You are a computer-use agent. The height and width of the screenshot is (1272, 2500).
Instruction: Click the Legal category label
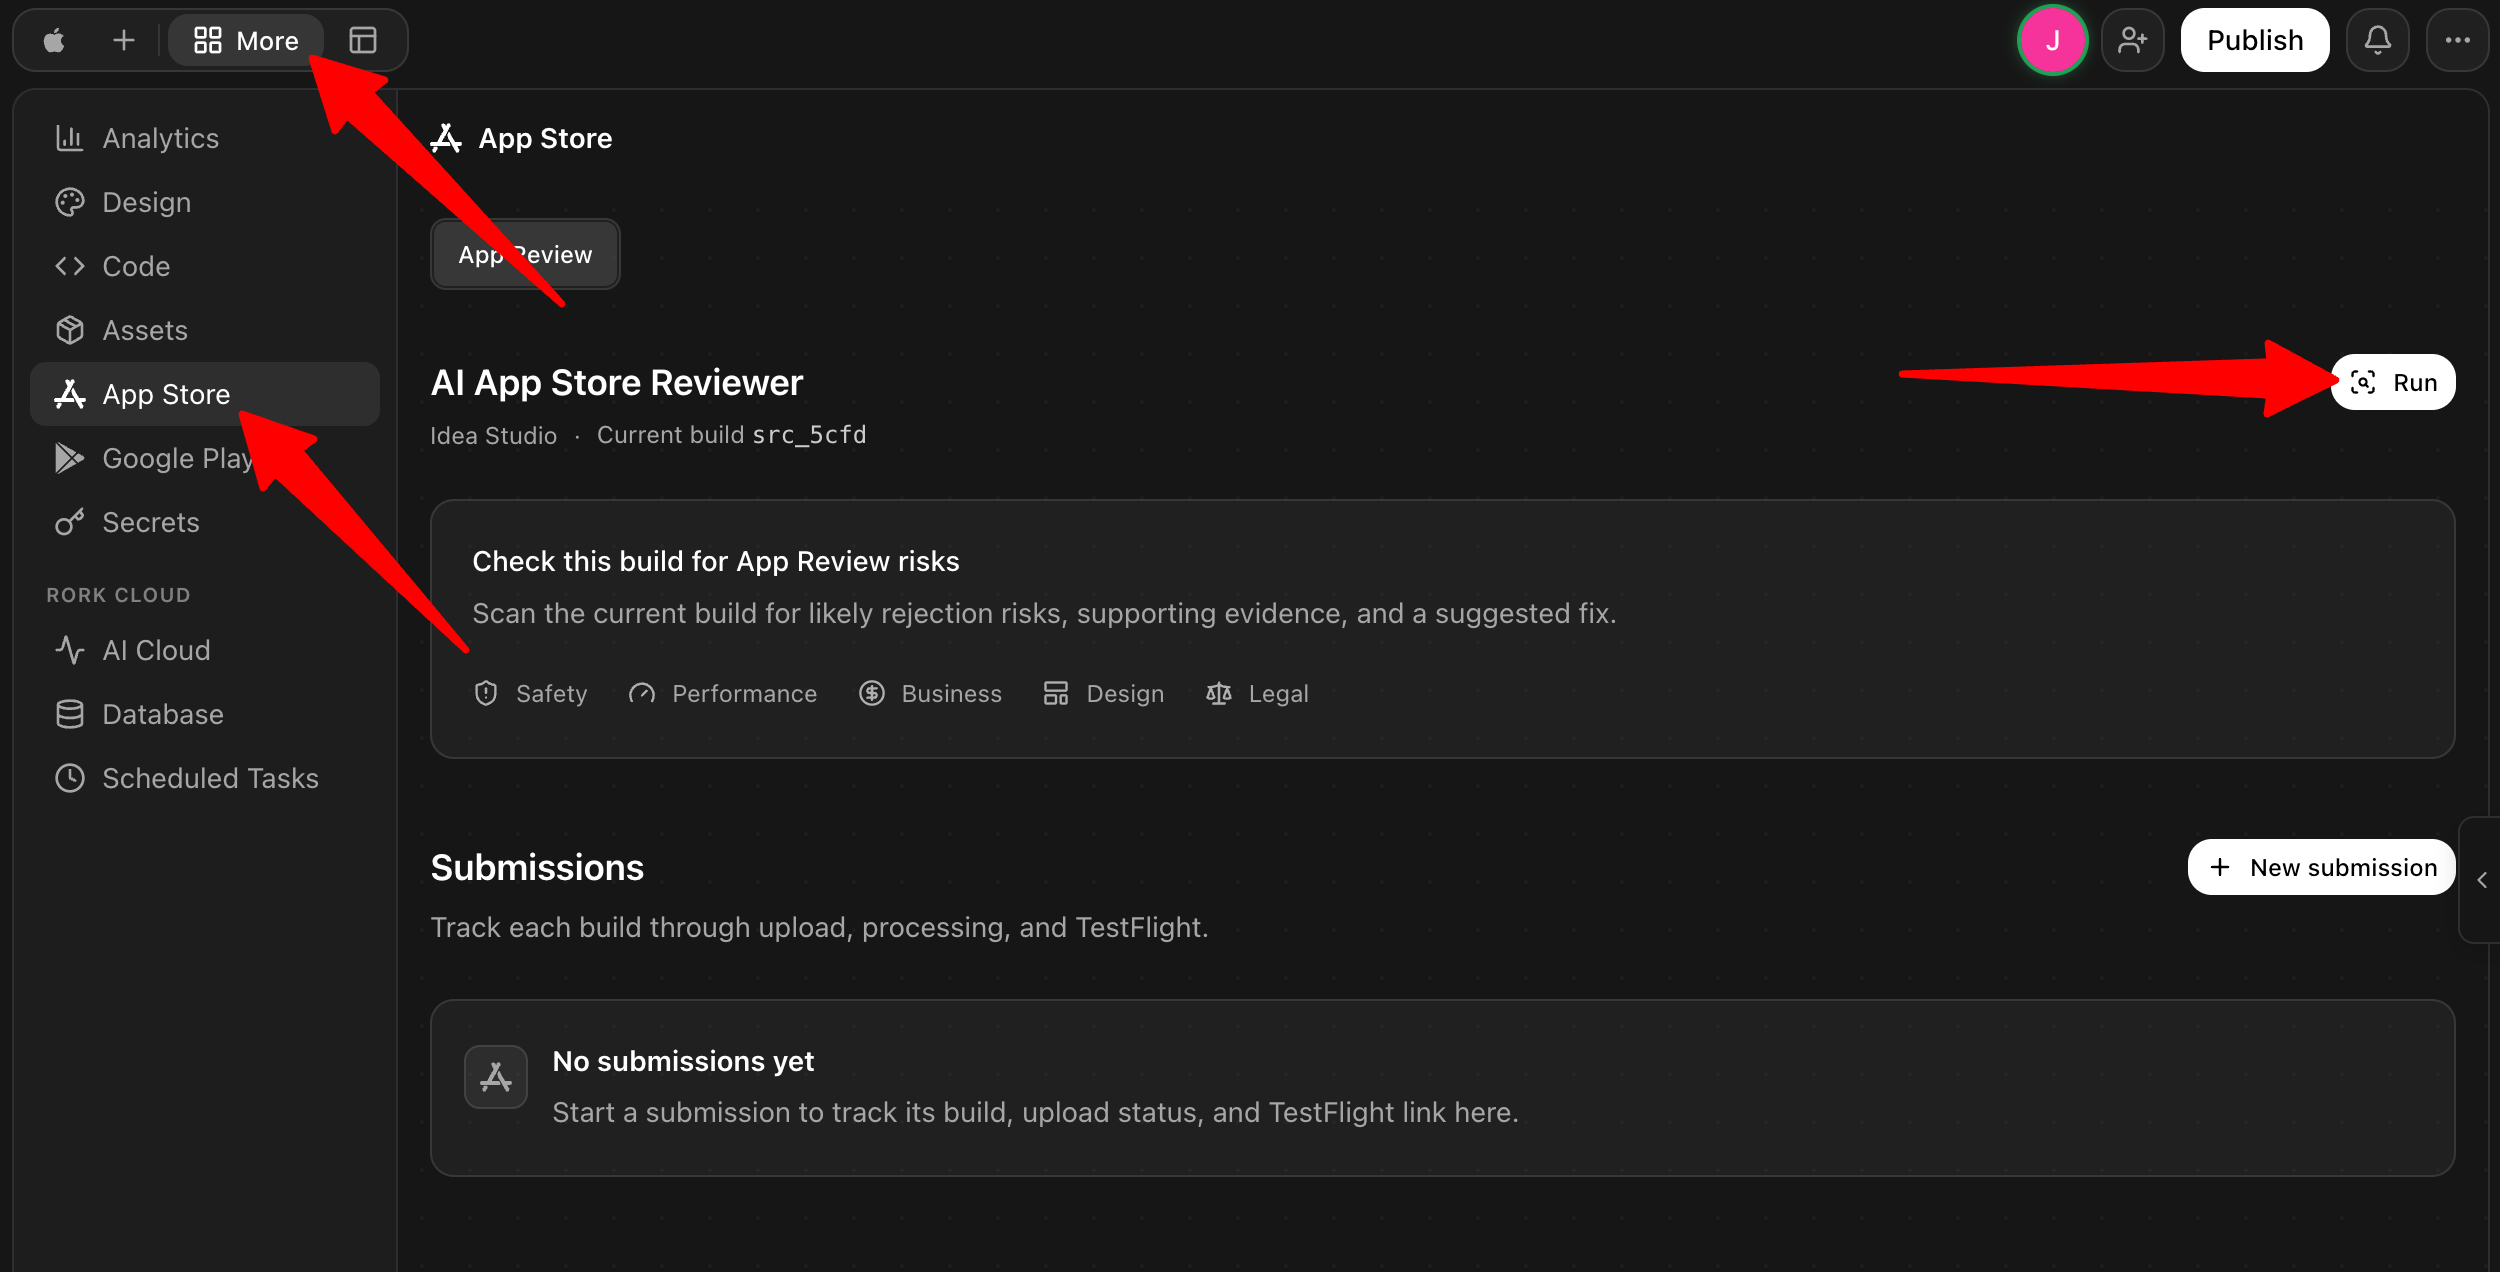[x=1257, y=693]
